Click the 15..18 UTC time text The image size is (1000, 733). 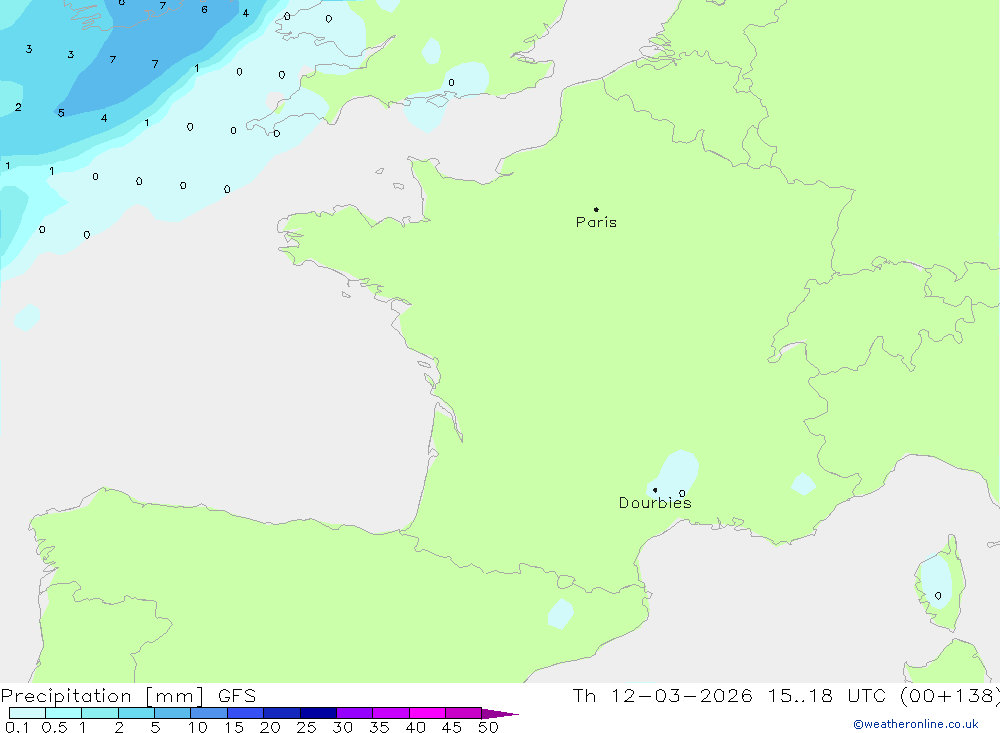coord(827,695)
